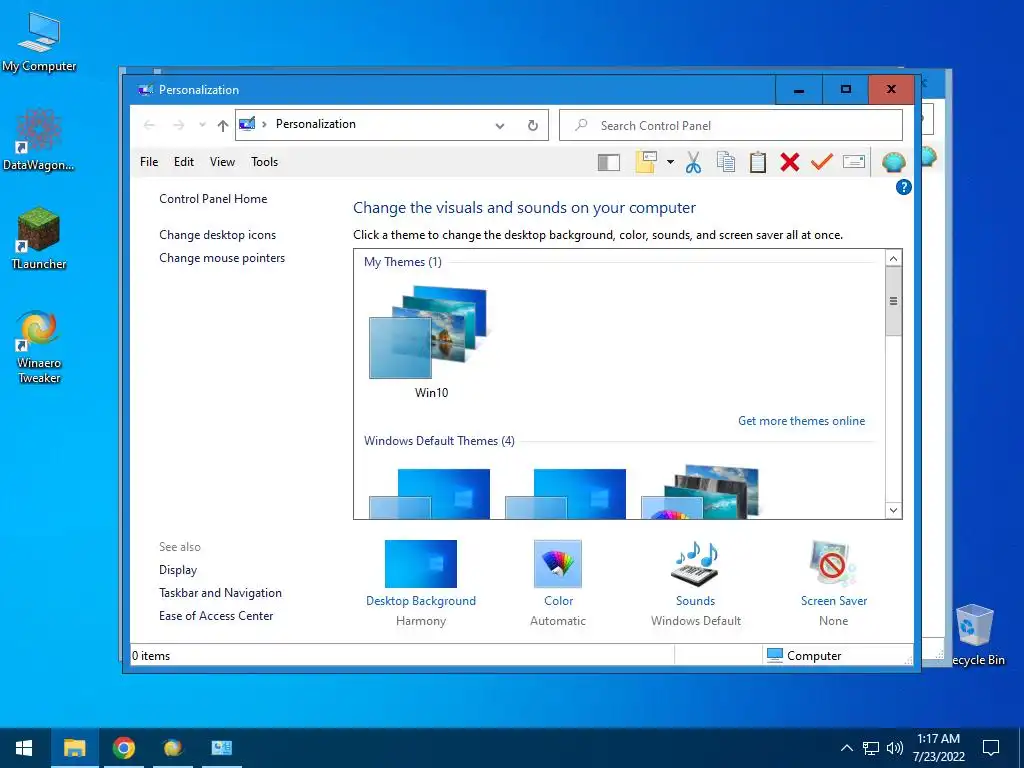This screenshot has width=1024, height=768.
Task: Go back with the Back arrow
Action: (x=149, y=125)
